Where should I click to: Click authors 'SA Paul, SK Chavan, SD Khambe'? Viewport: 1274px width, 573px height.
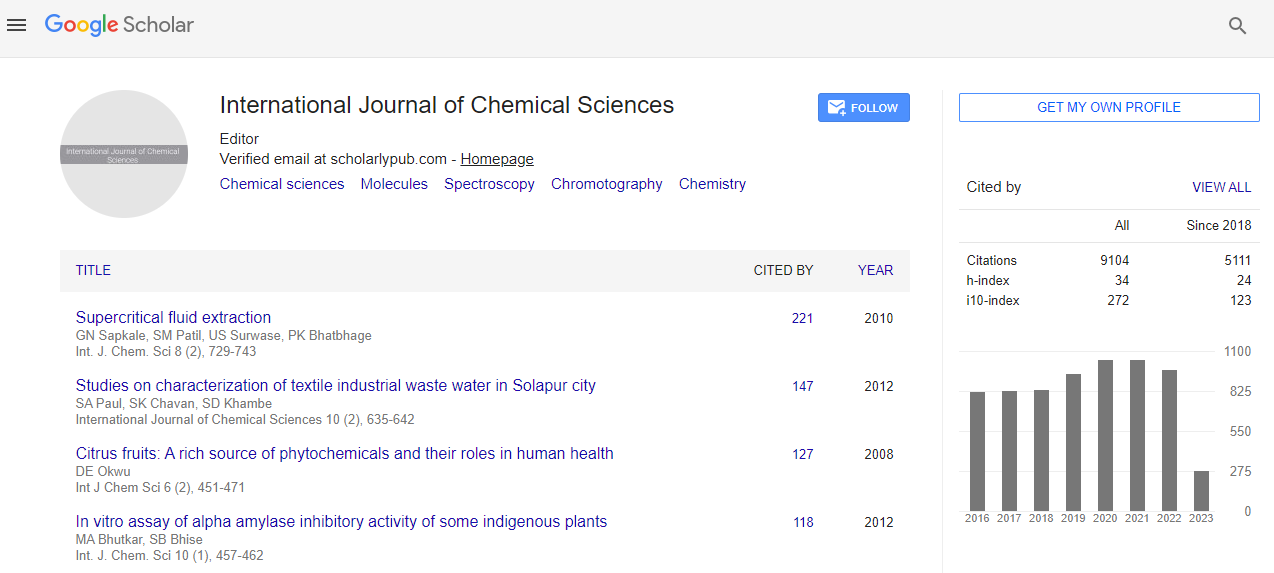174,404
